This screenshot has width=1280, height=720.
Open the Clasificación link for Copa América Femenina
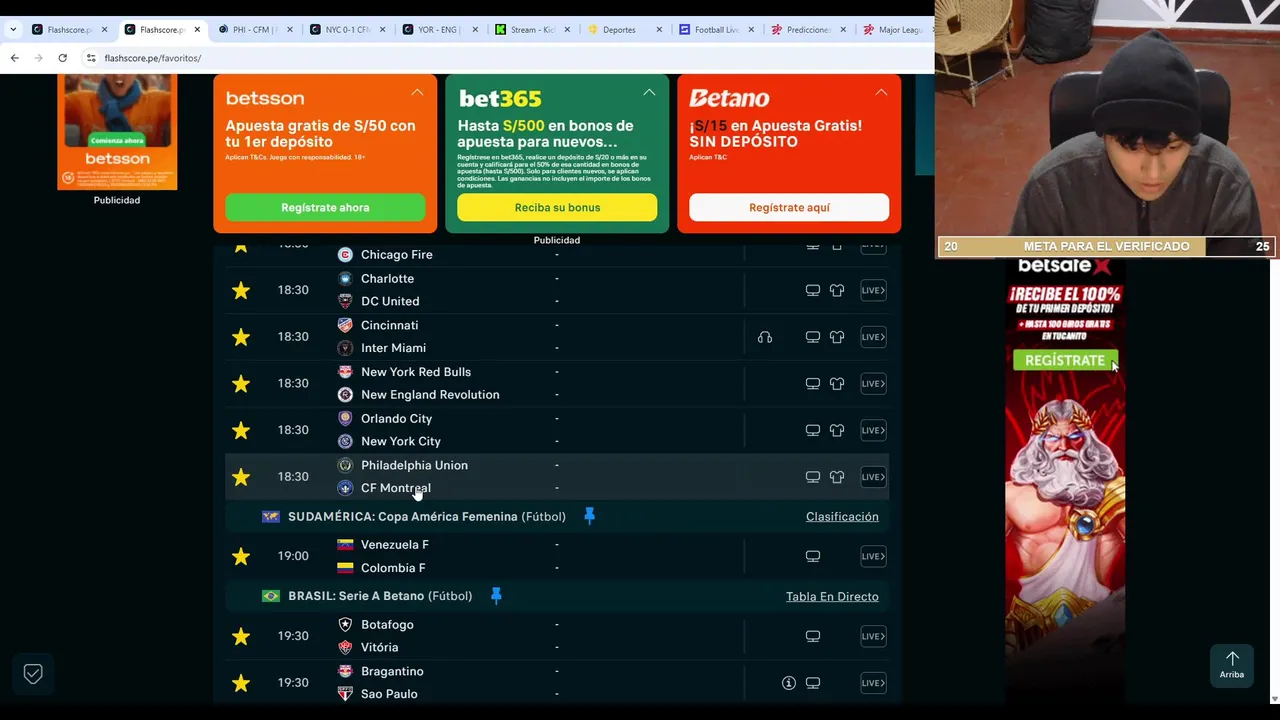click(x=842, y=517)
